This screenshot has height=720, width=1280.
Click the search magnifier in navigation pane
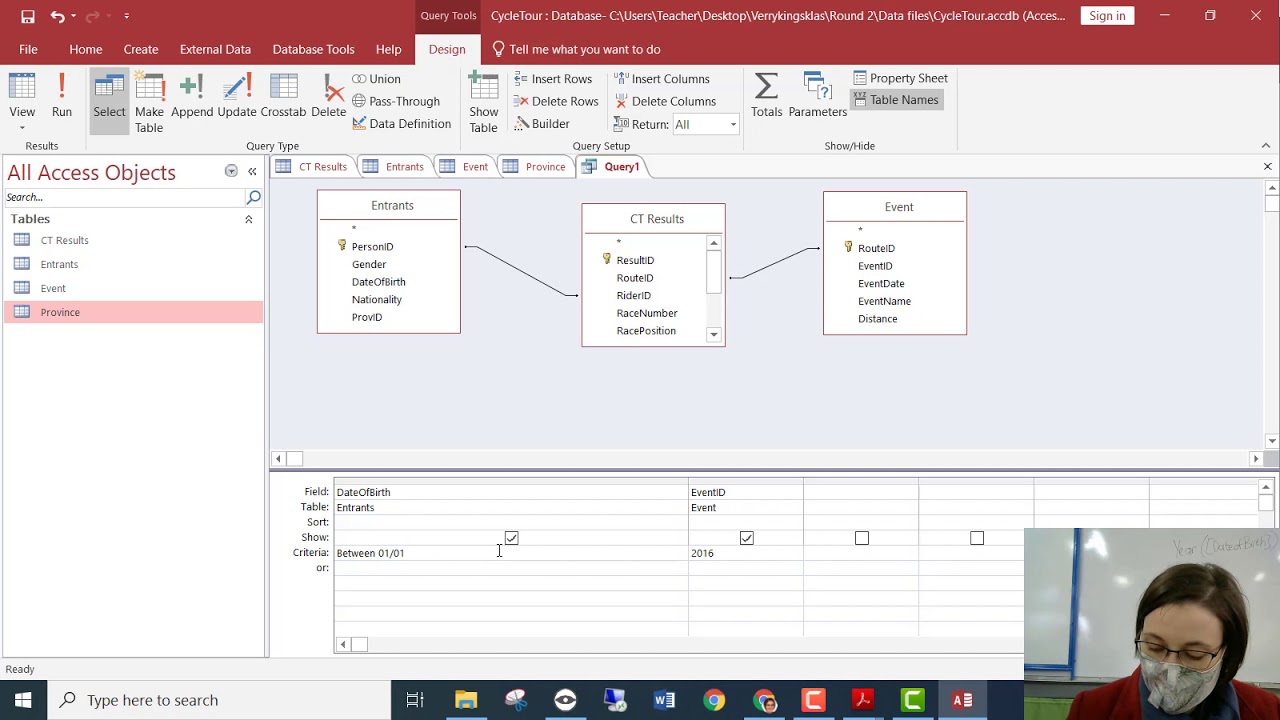(x=254, y=197)
